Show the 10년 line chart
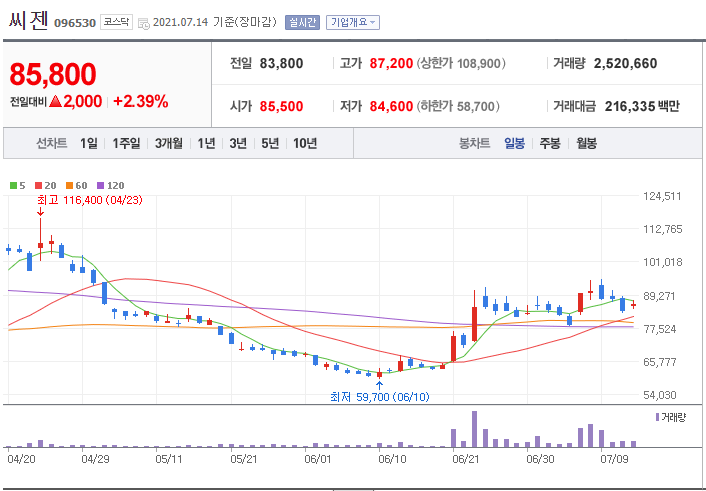Image resolution: width=706 pixels, height=491 pixels. pos(305,143)
